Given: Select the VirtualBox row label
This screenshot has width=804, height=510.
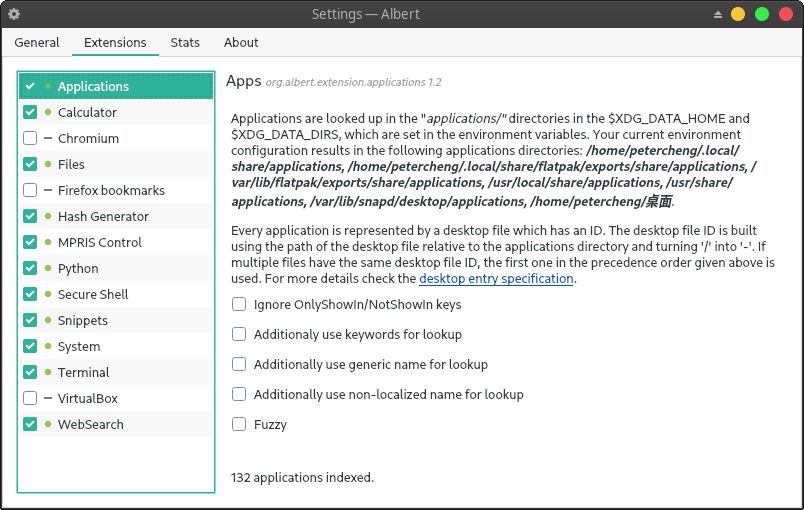Looking at the screenshot, I should [x=88, y=398].
